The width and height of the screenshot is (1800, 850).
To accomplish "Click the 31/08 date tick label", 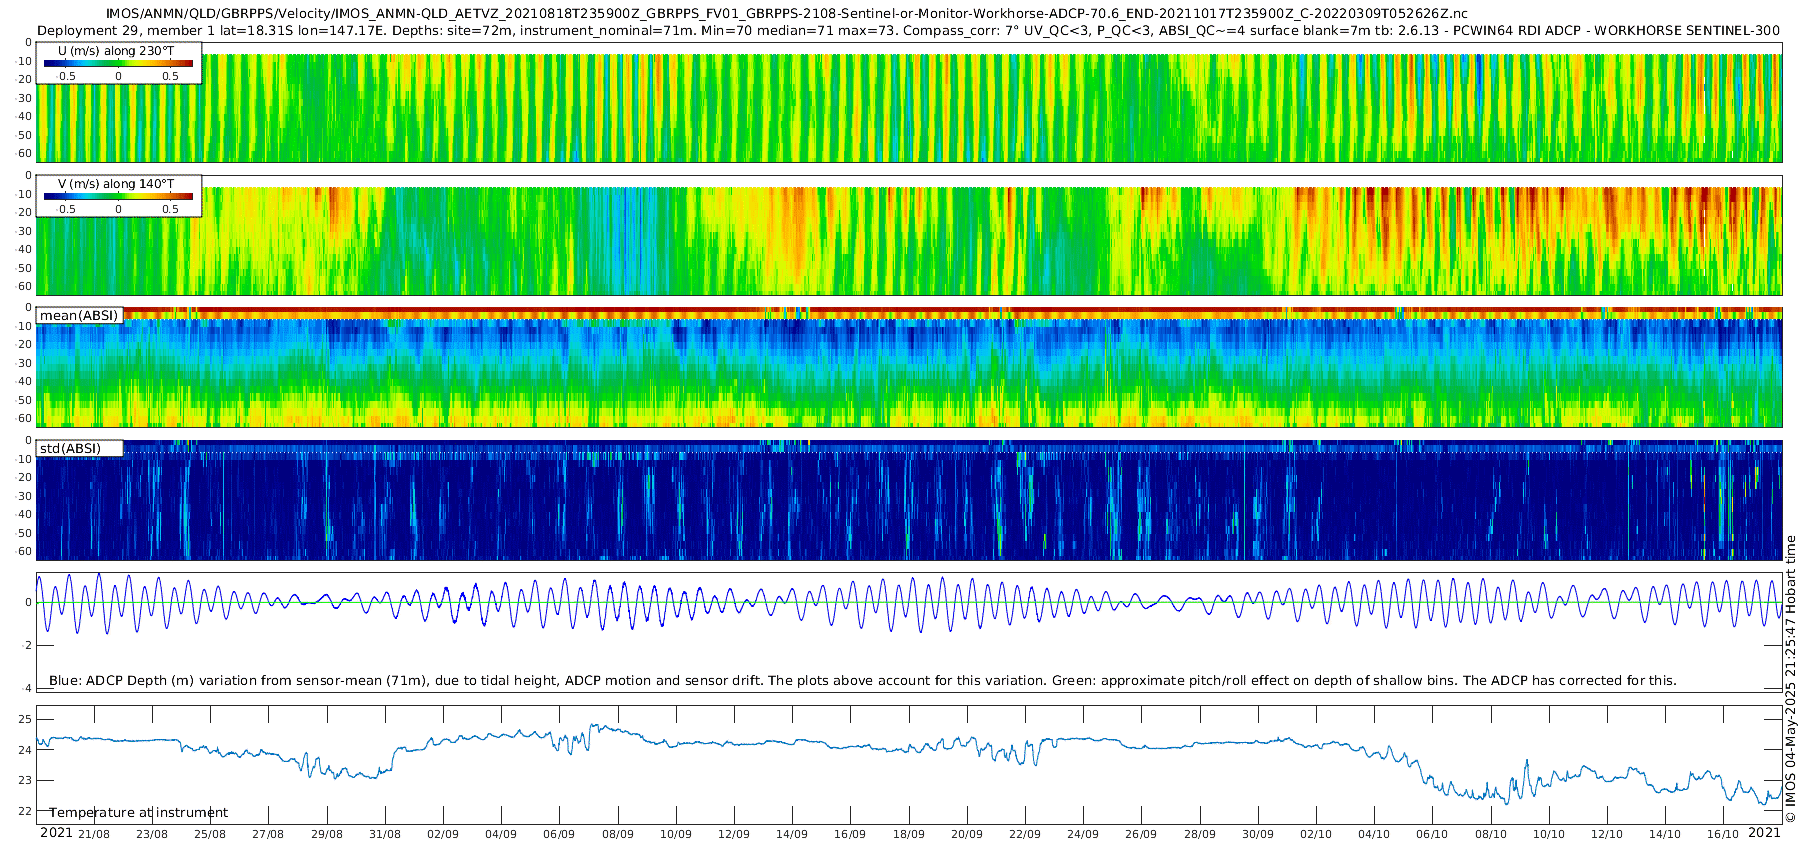I will (385, 834).
